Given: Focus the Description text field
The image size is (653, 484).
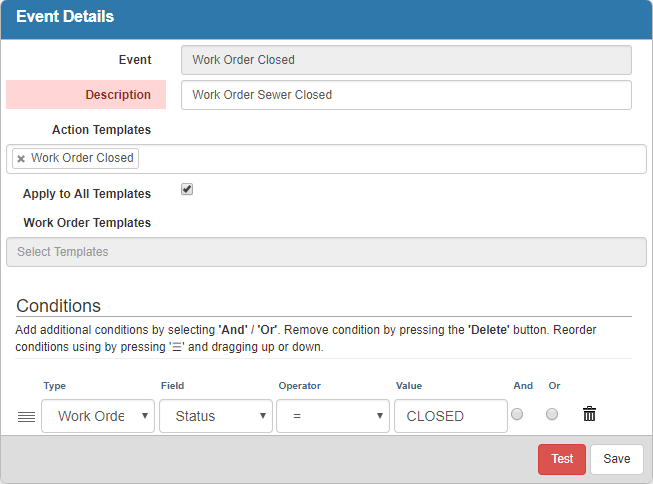Looking at the screenshot, I should tap(406, 95).
